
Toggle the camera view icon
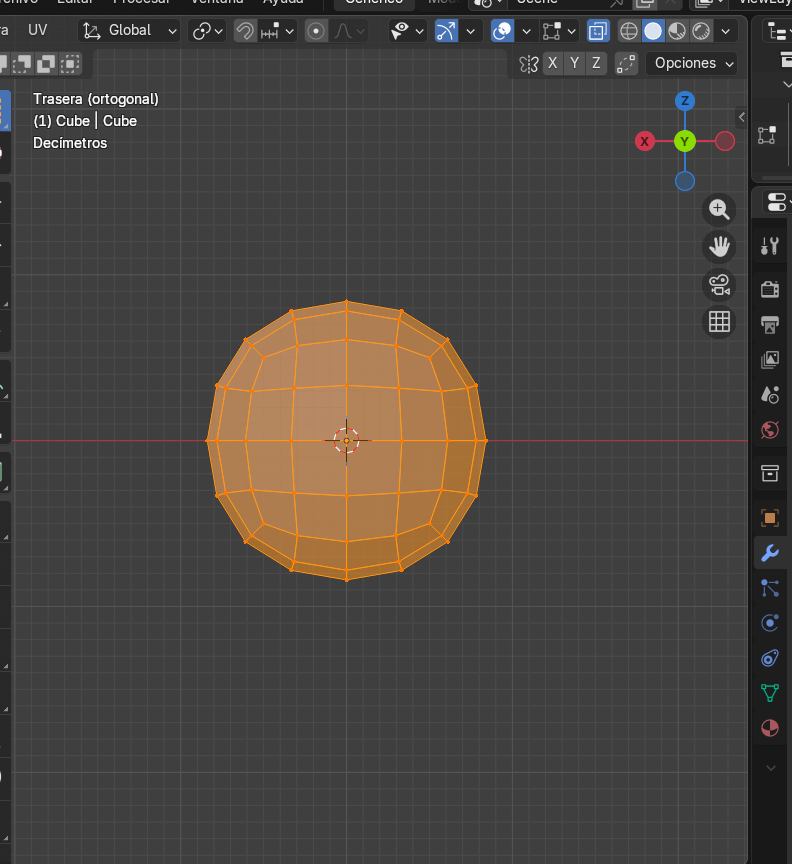pos(718,284)
